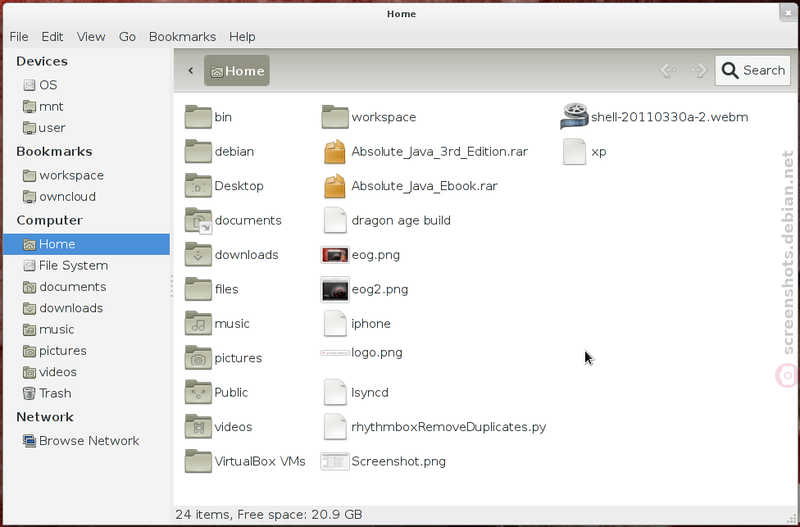Open downloads in the sidebar
800x527 pixels.
tap(86, 308)
